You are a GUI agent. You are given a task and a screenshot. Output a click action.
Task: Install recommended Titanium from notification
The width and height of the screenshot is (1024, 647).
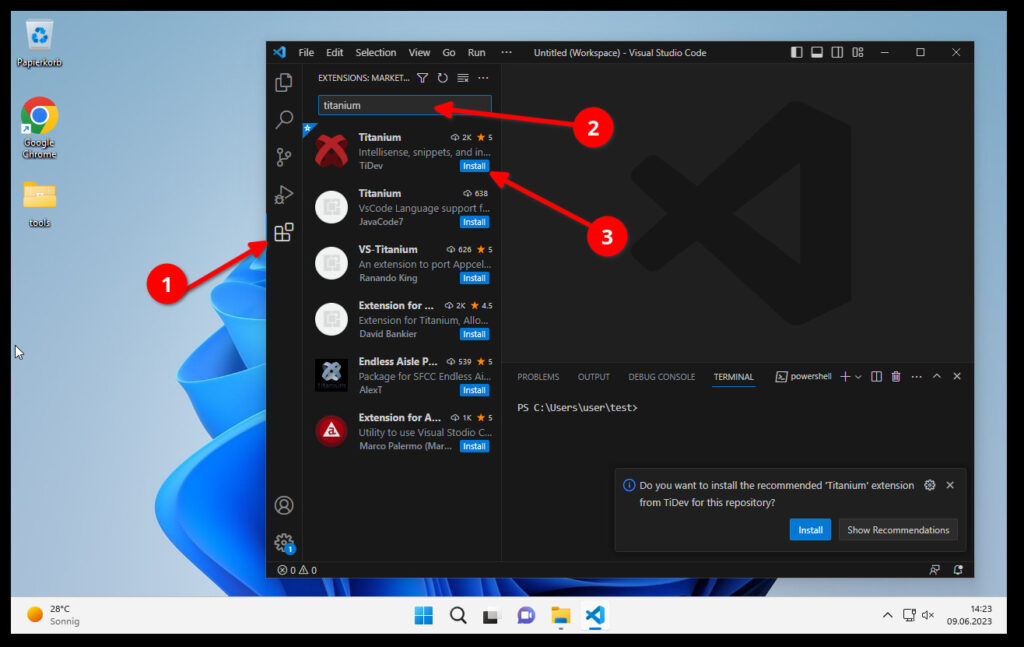coord(810,529)
